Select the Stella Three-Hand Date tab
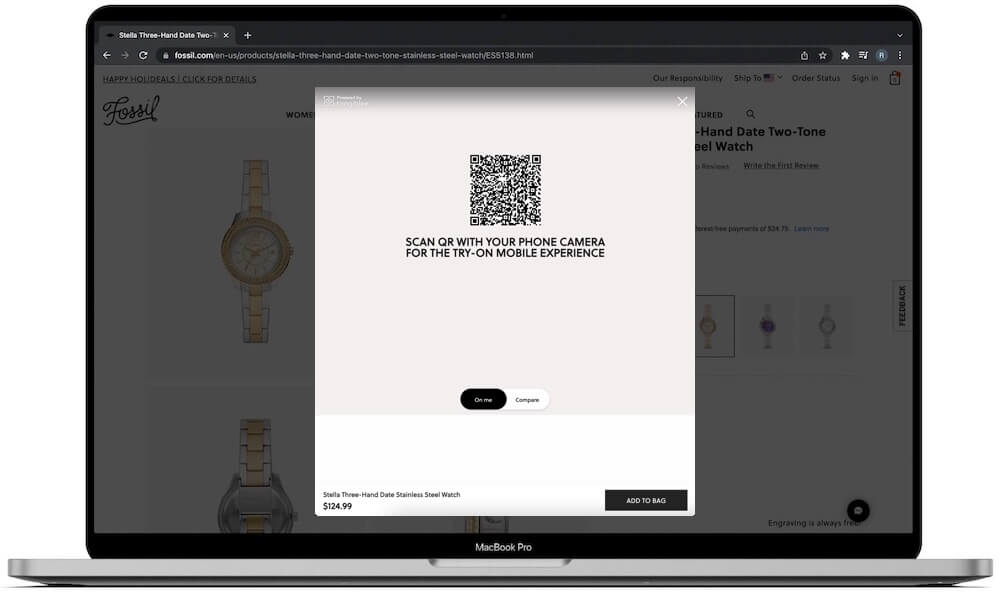The width and height of the screenshot is (1000, 593). (167, 35)
